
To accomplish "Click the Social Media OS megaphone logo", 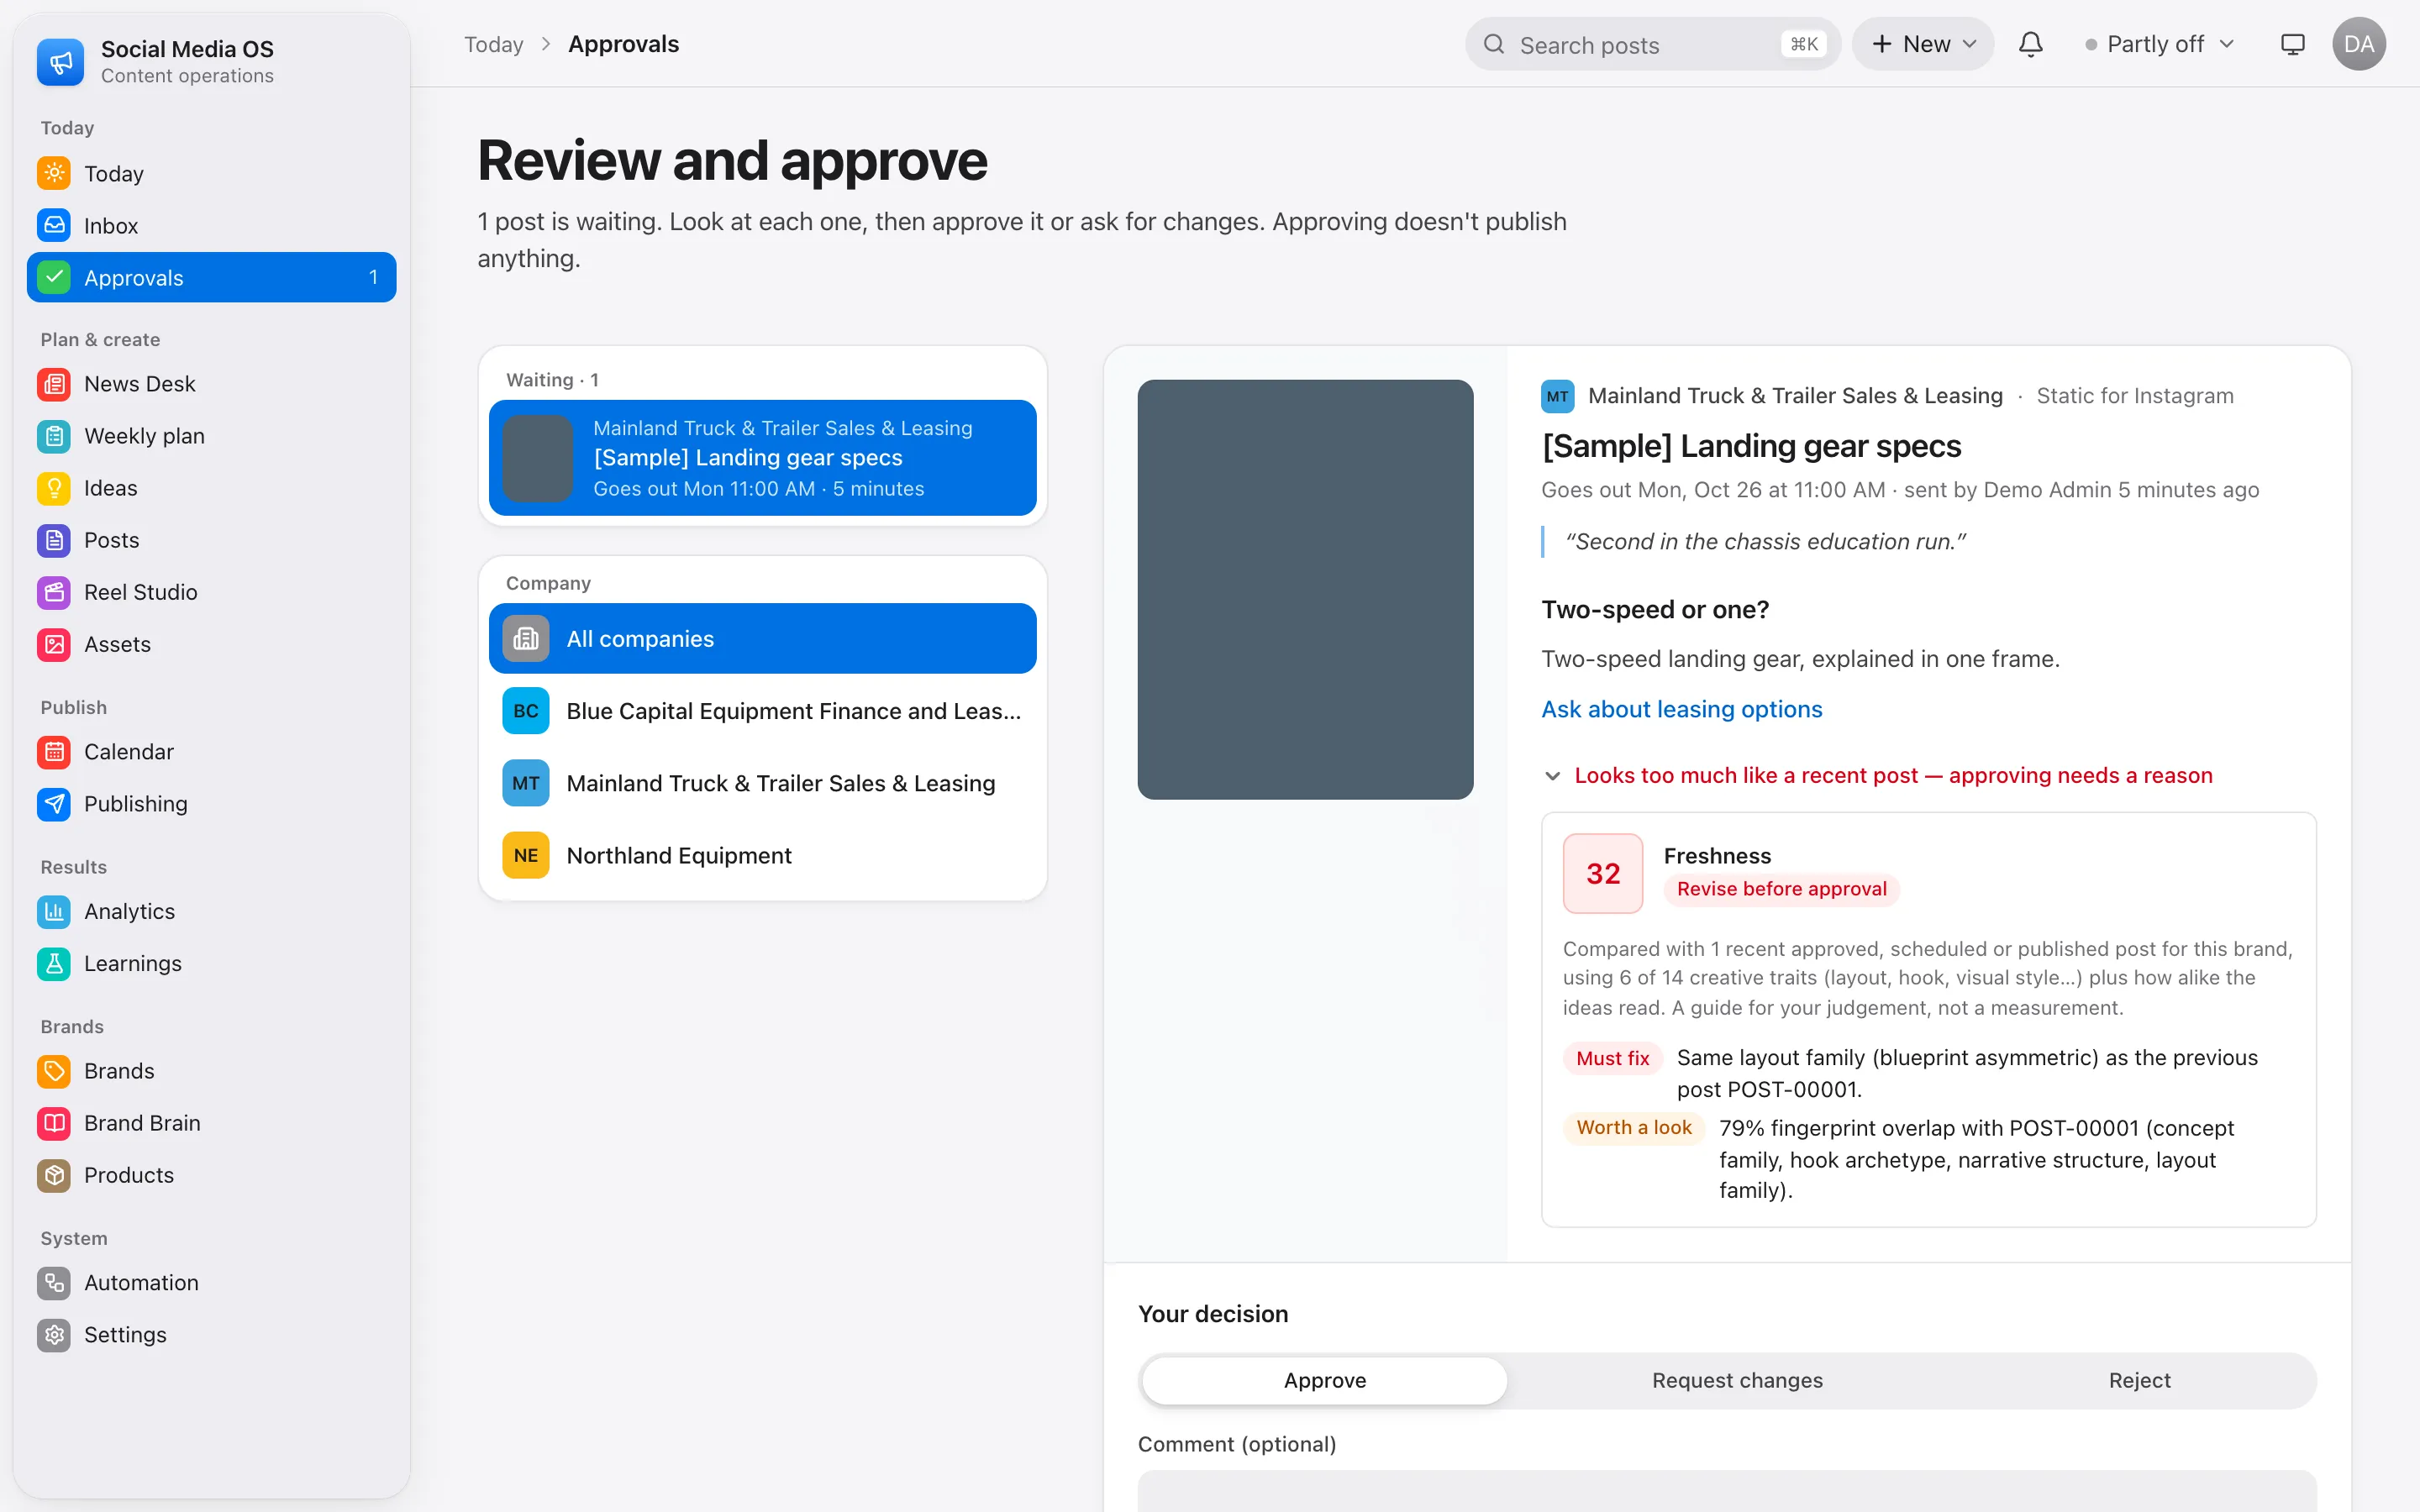I will coord(61,62).
